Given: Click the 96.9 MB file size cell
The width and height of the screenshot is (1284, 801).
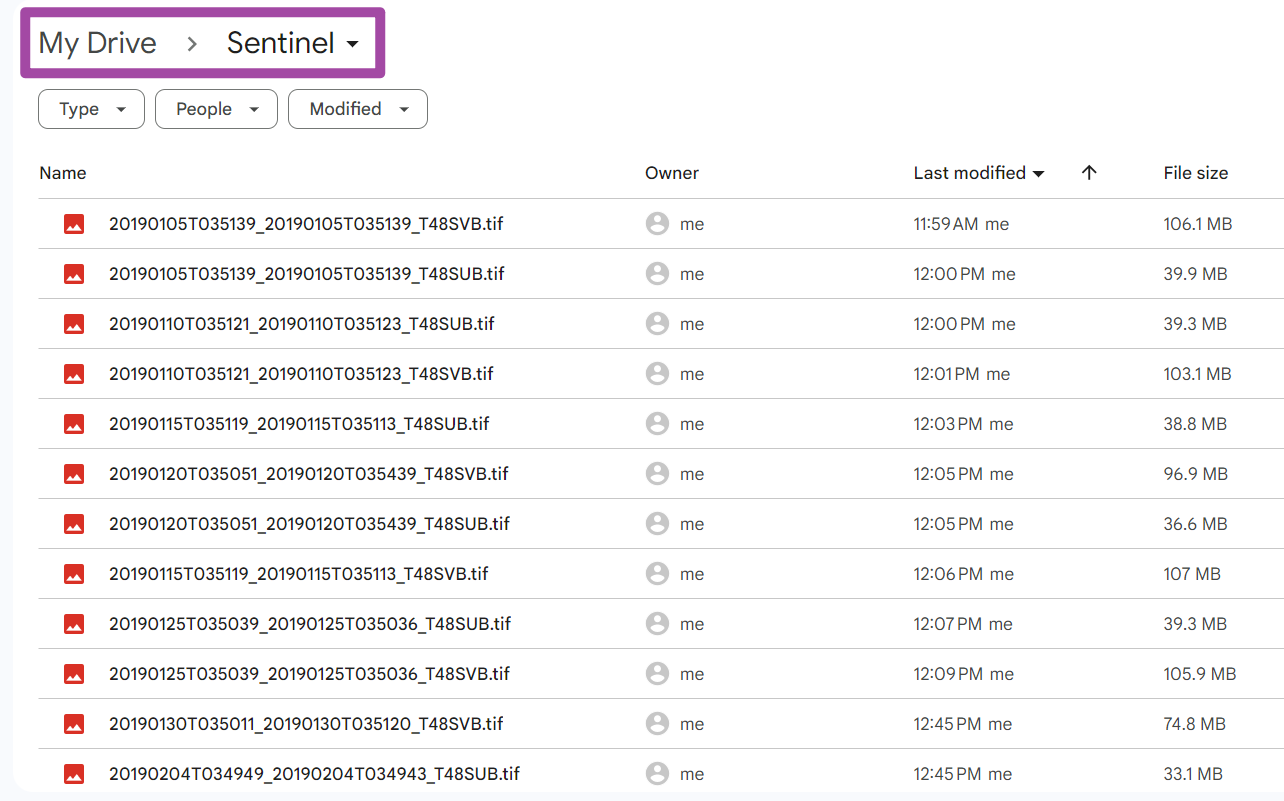Looking at the screenshot, I should click(1195, 474).
